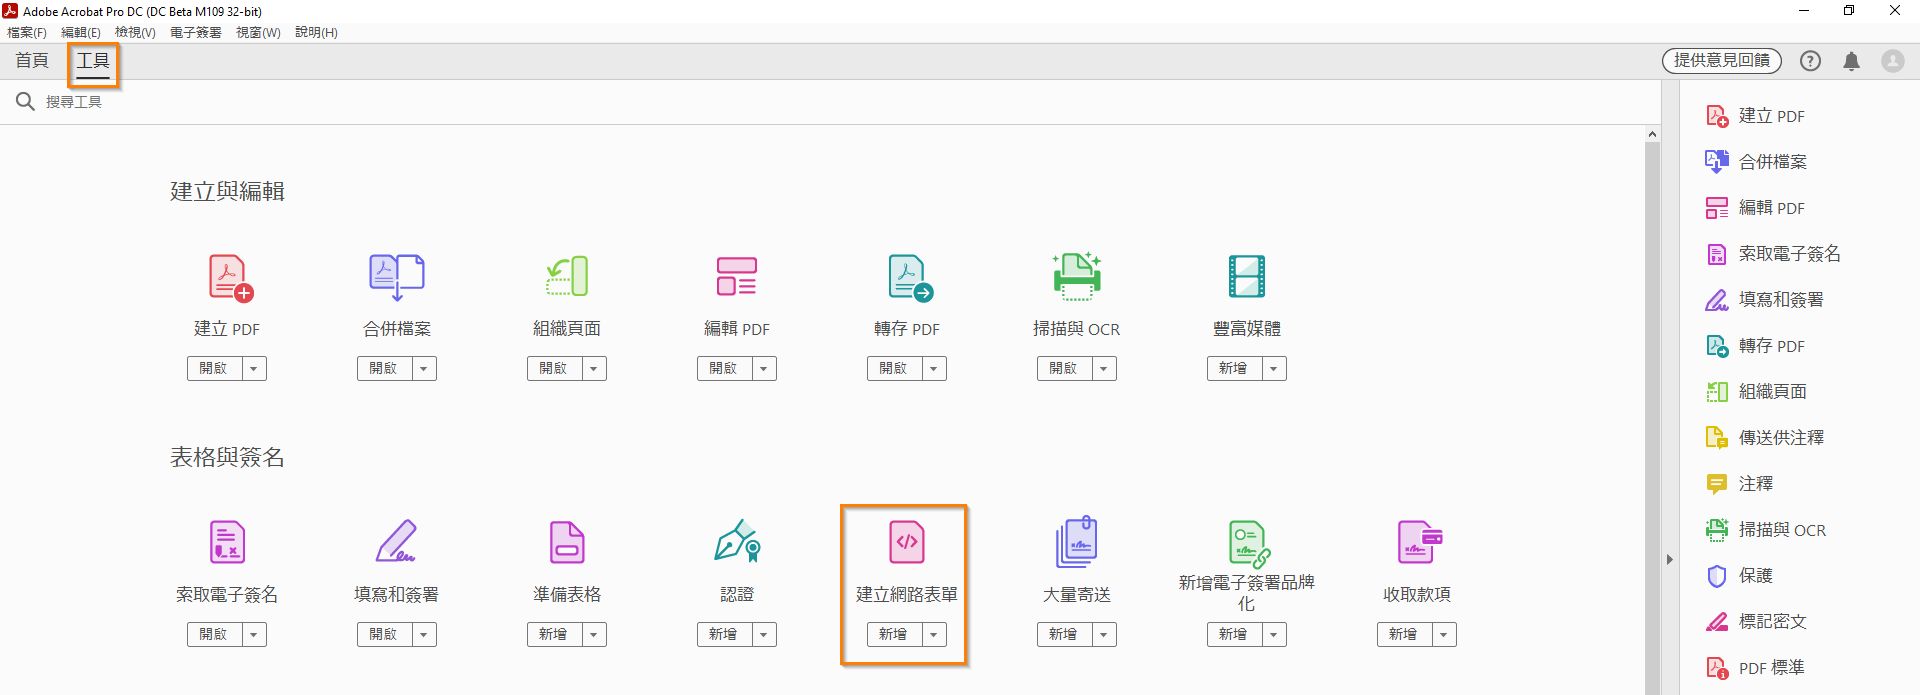Expand dropdown arrow under 組織頁面
1920x695 pixels.
click(594, 369)
